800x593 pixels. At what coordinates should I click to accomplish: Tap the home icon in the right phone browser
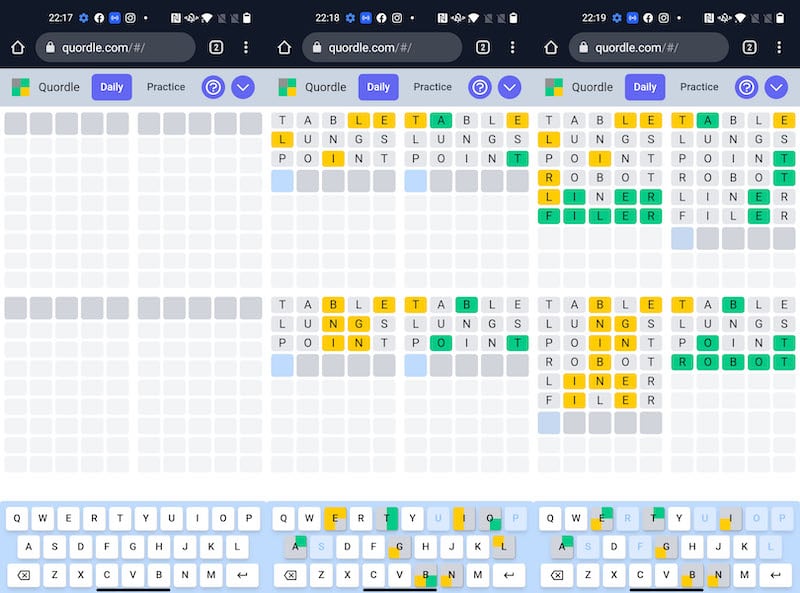pos(551,47)
